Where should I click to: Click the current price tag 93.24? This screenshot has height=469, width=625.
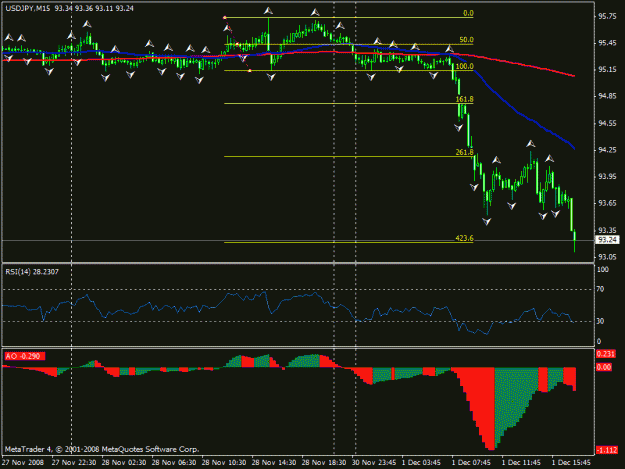[x=607, y=240]
